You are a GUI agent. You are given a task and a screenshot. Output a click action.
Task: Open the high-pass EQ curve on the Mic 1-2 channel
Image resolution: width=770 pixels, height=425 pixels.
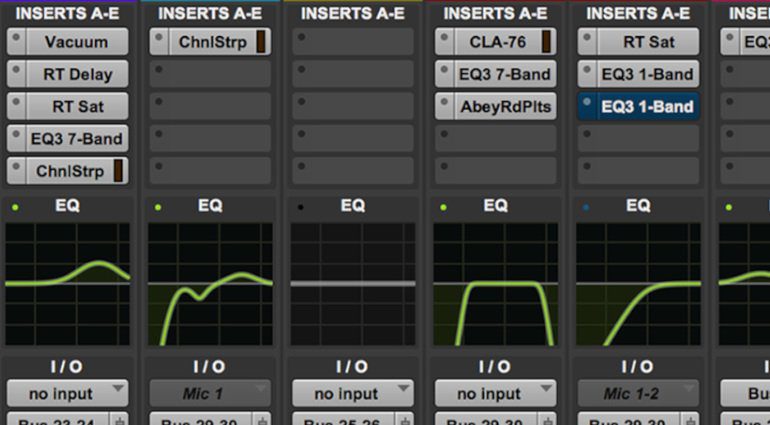pyautogui.click(x=638, y=284)
